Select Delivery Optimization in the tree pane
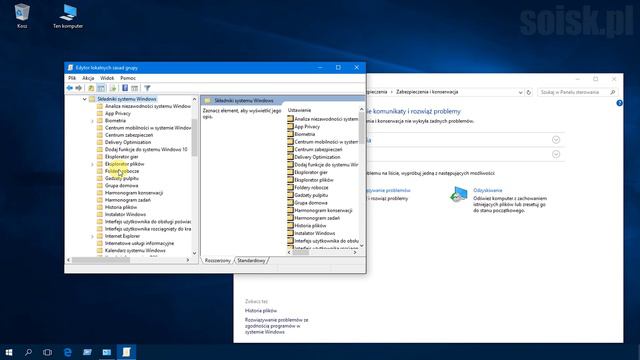 [x=128, y=142]
